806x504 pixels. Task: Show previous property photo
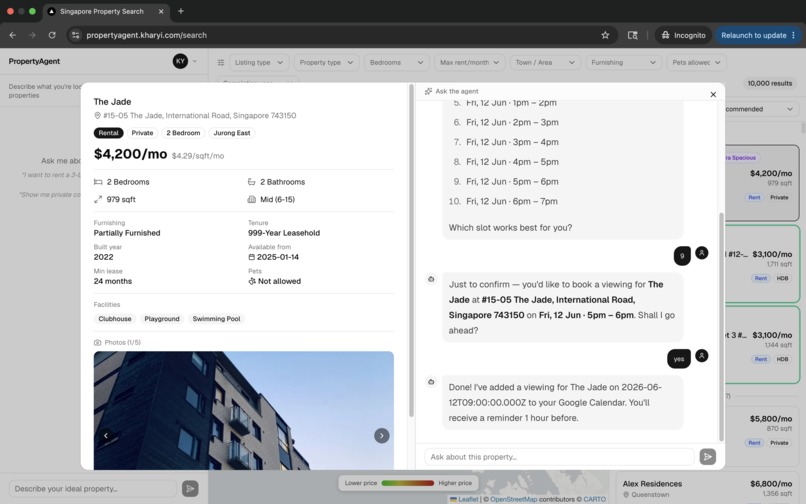[x=106, y=436]
